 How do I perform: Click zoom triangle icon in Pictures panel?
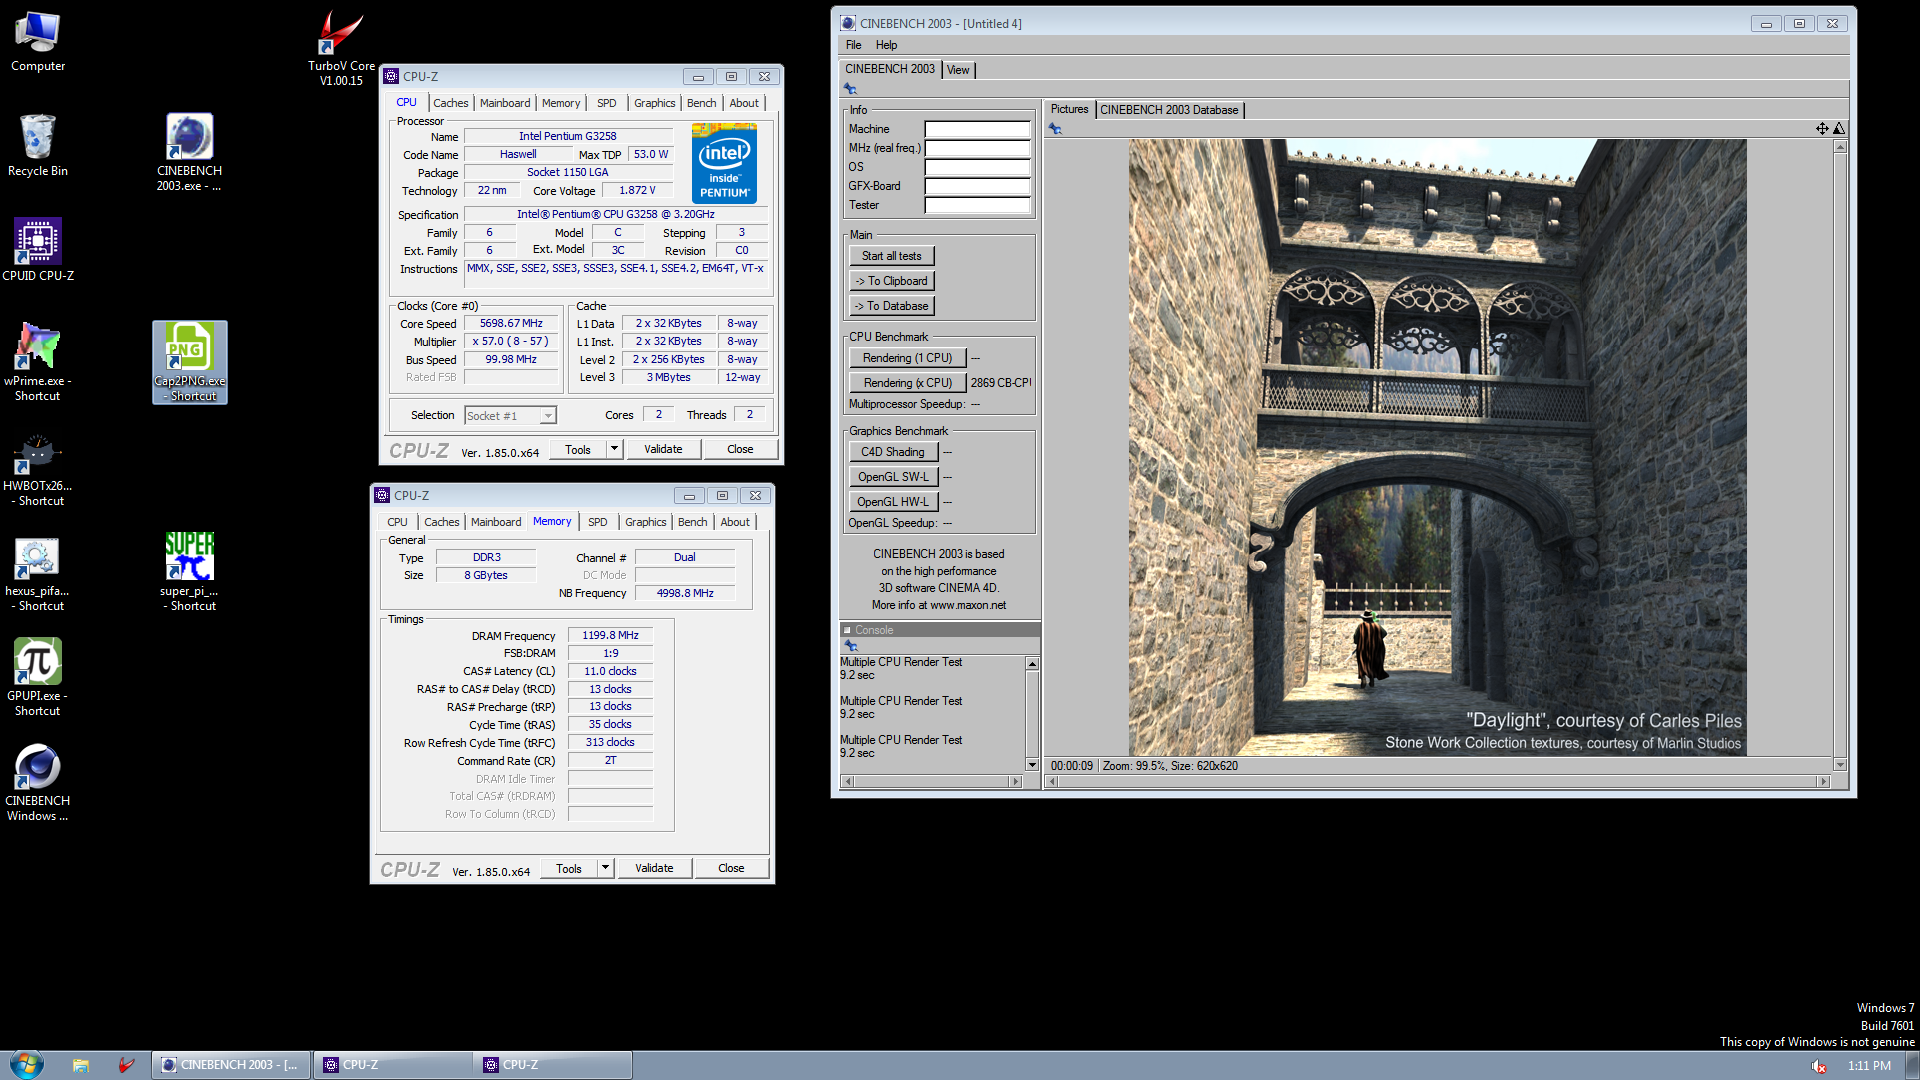[x=1838, y=128]
